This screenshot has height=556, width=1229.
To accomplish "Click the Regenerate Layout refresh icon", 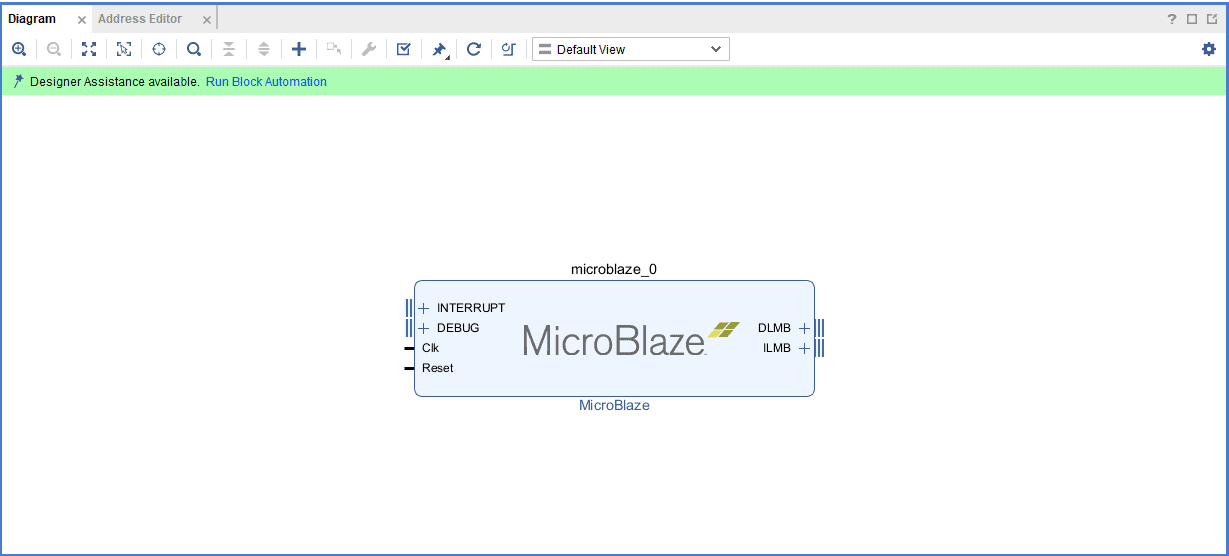I will 474,49.
